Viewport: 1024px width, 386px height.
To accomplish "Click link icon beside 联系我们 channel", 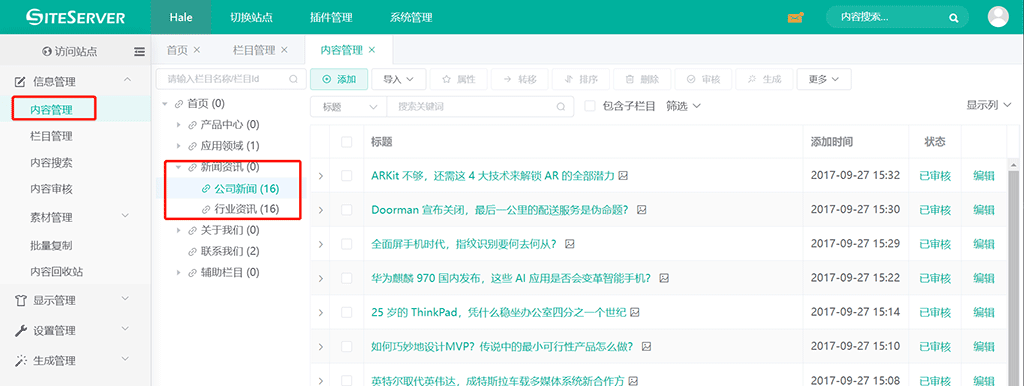I will [192, 251].
